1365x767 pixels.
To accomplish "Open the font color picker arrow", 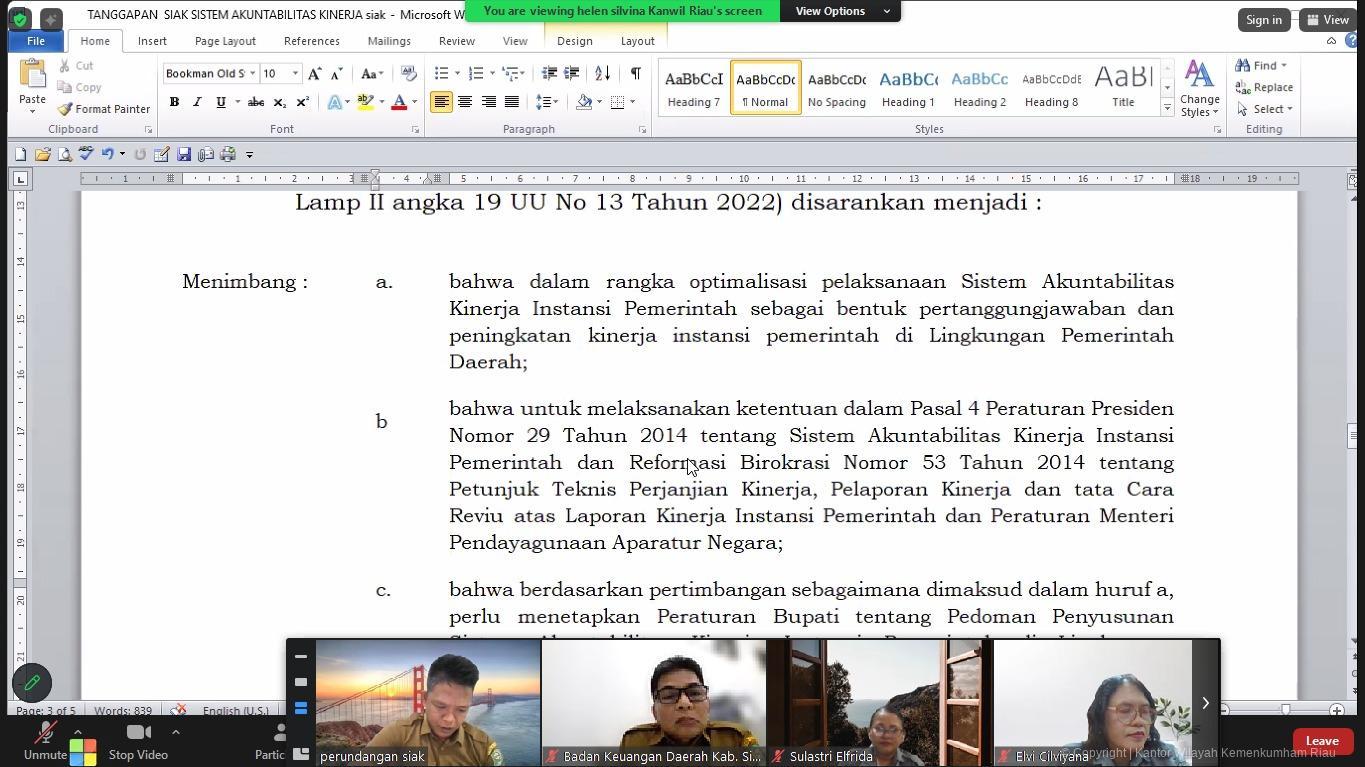I will click(x=414, y=102).
